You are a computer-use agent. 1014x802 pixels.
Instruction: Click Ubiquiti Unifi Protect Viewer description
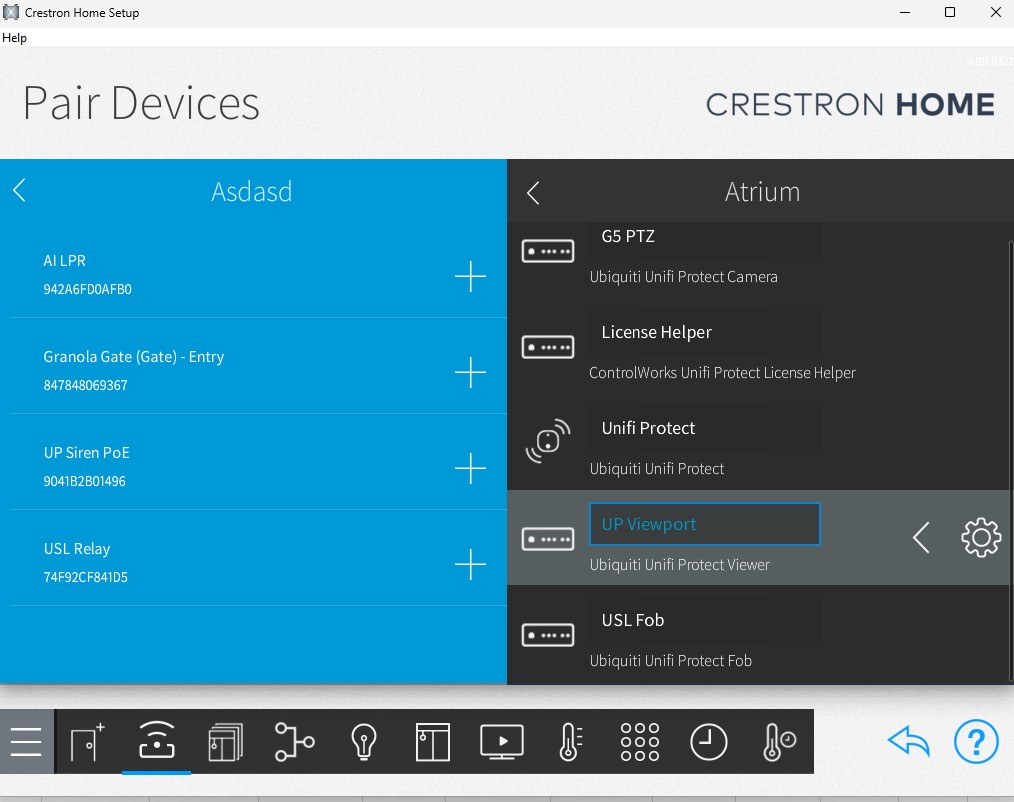coord(680,565)
